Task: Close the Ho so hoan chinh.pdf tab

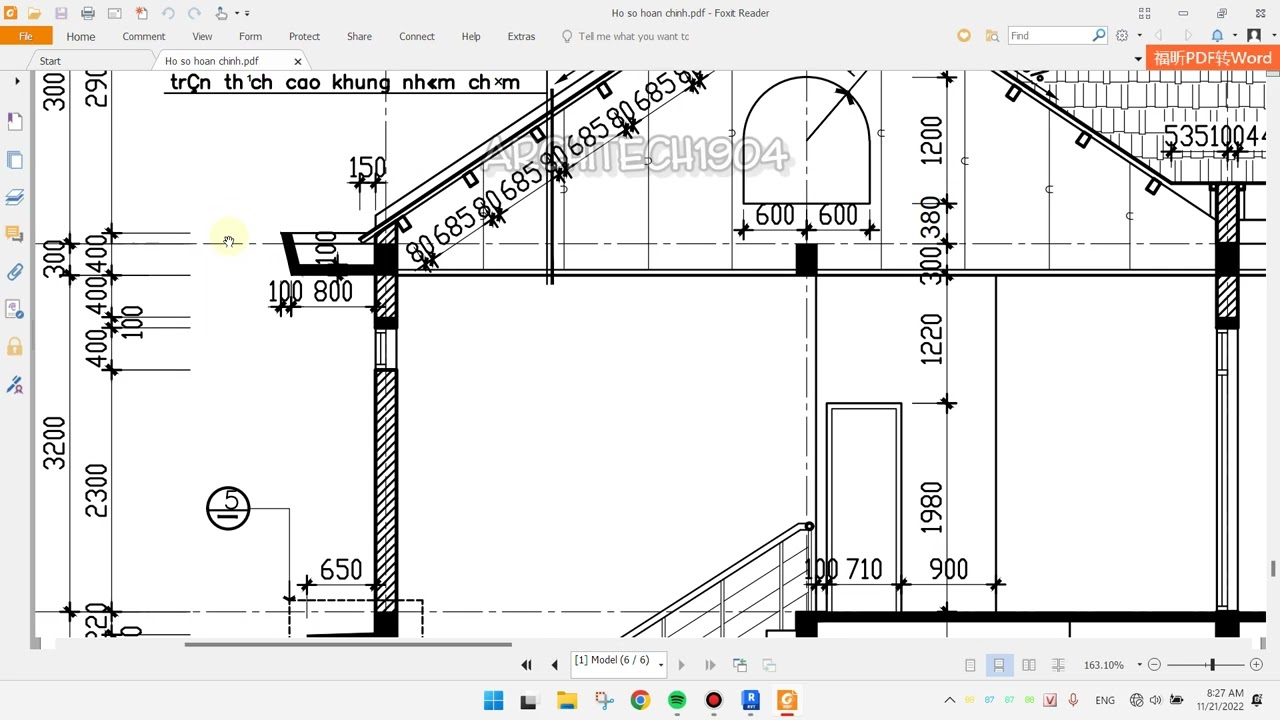Action: tap(297, 61)
